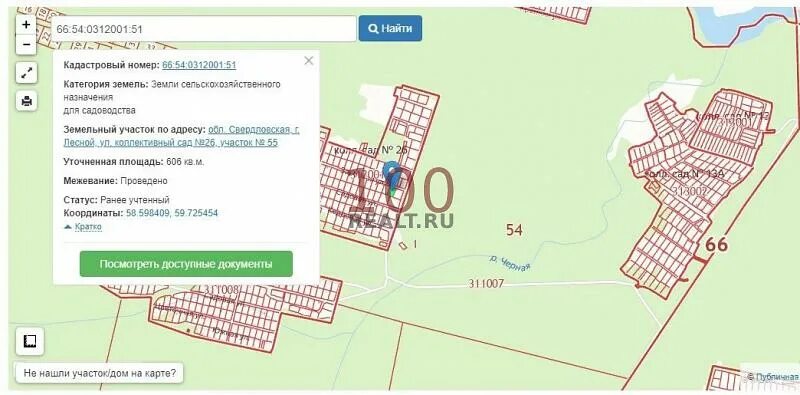Print the map using printer icon
The image size is (800, 395).
pyautogui.click(x=27, y=101)
